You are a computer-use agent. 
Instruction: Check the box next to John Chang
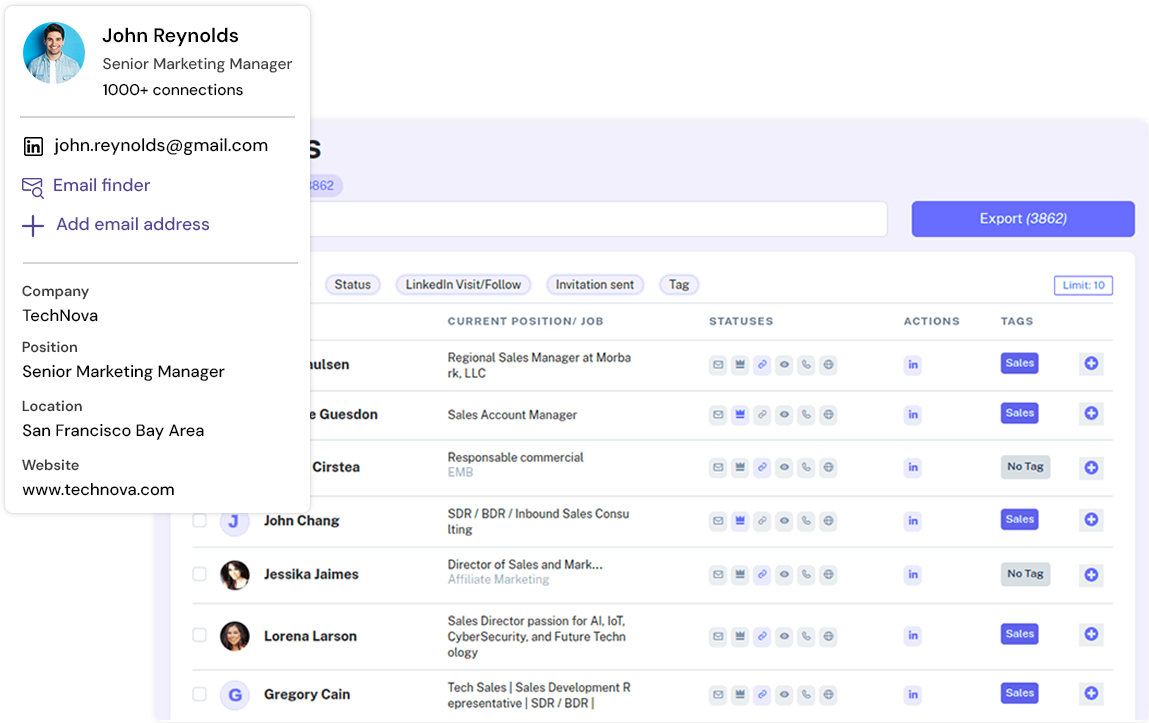pos(200,520)
